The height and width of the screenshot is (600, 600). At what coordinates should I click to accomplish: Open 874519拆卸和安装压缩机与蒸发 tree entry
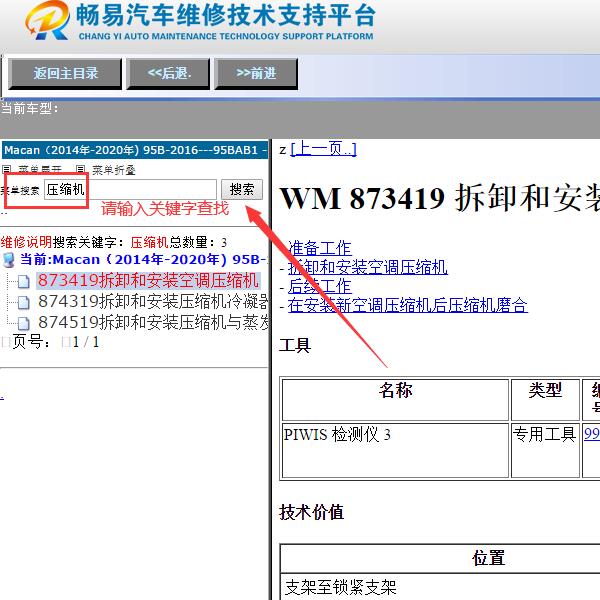click(x=153, y=323)
